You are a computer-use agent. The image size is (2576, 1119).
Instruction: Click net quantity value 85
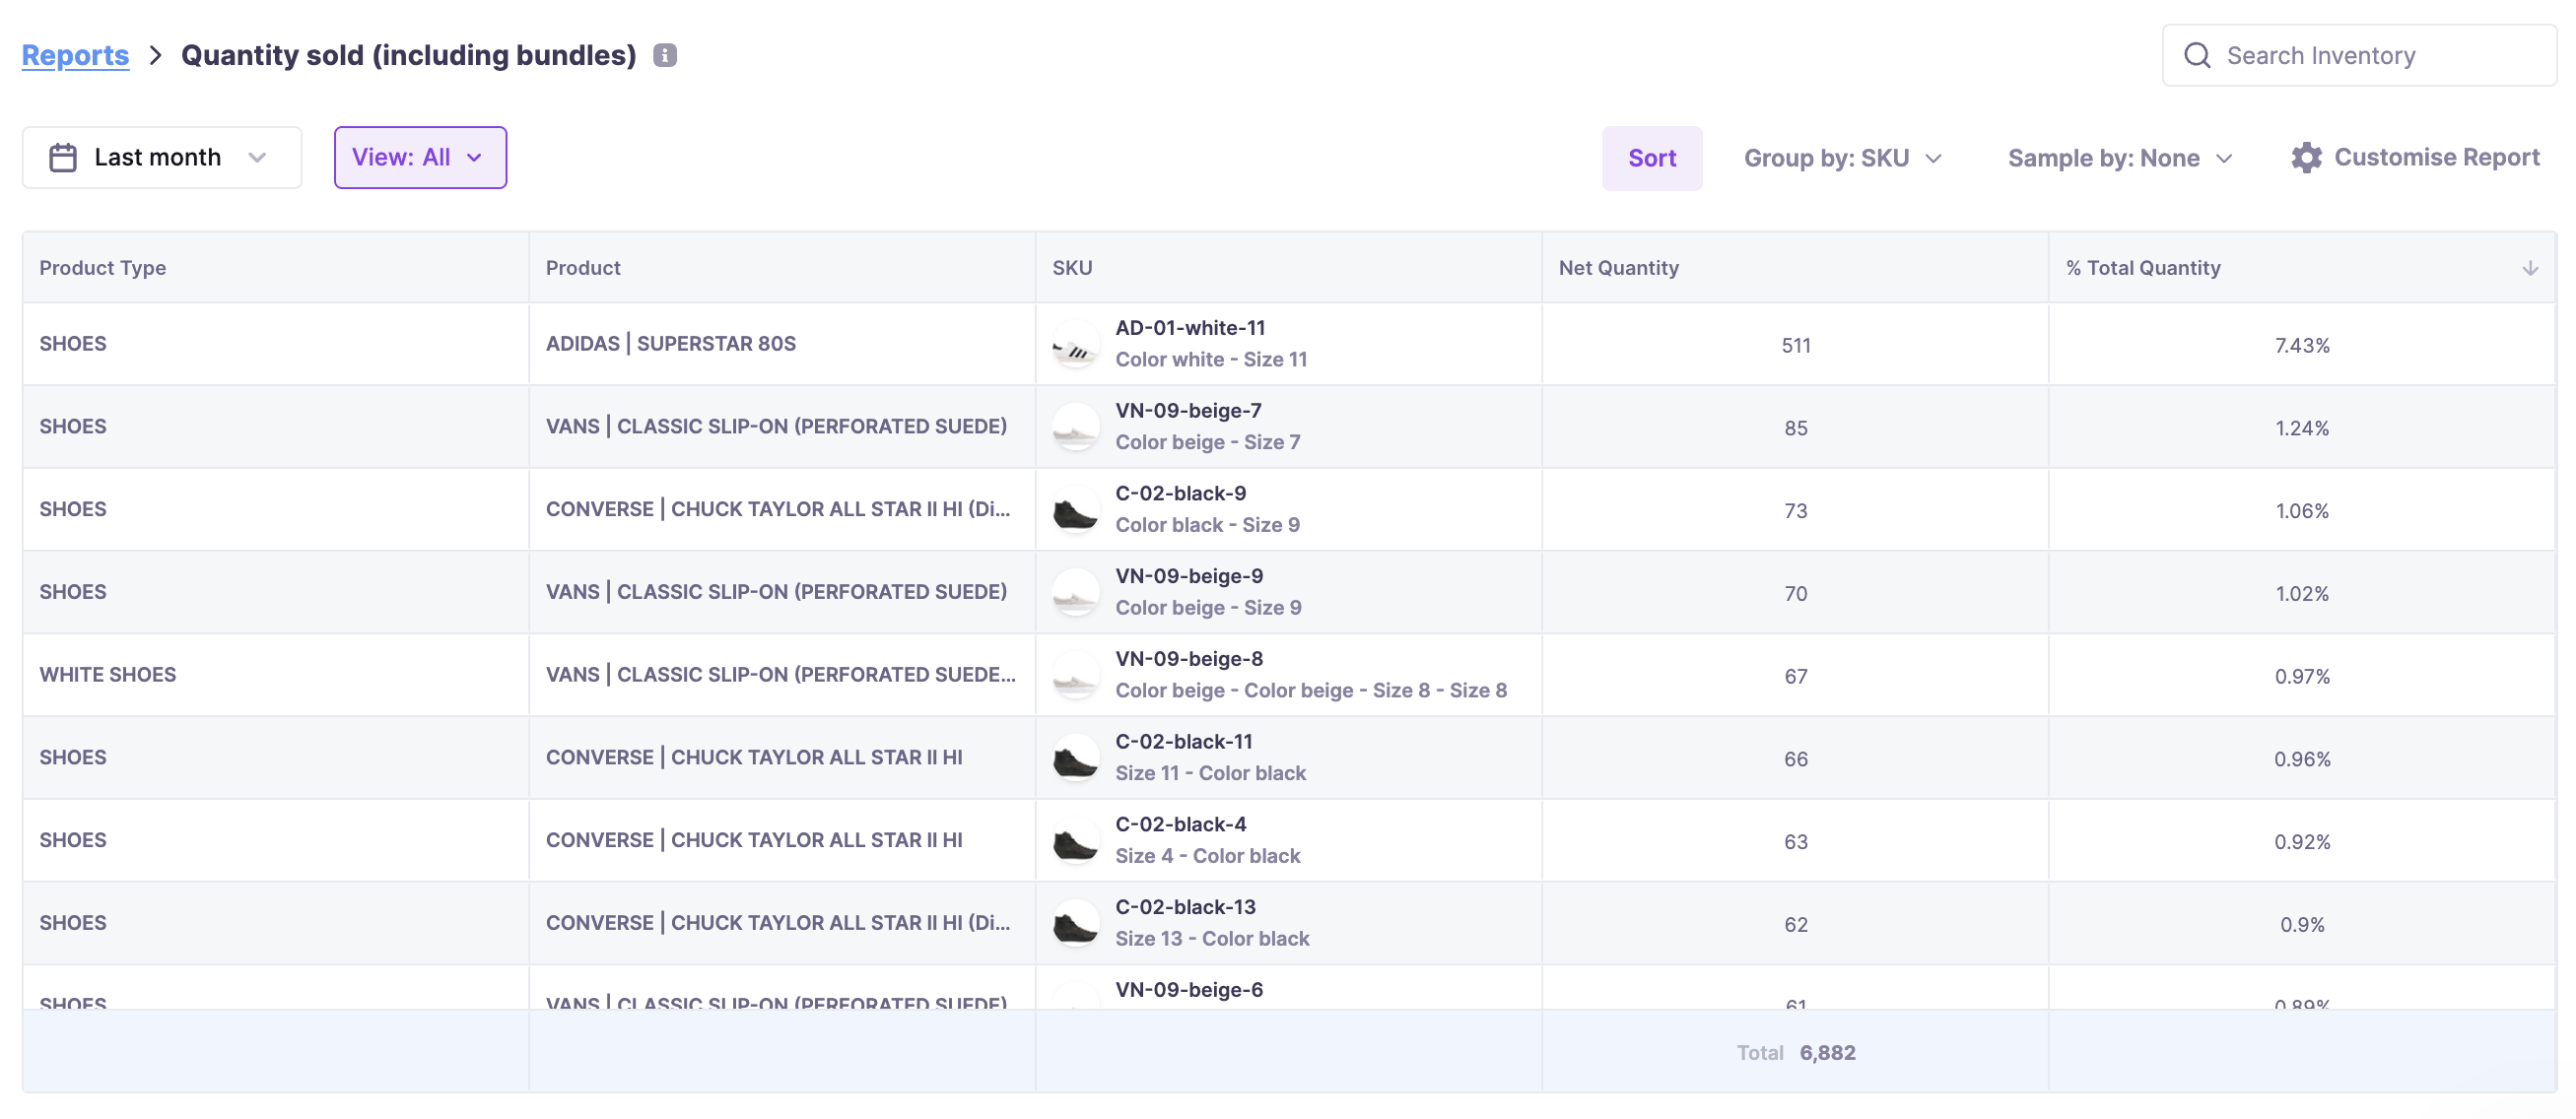(x=1796, y=429)
